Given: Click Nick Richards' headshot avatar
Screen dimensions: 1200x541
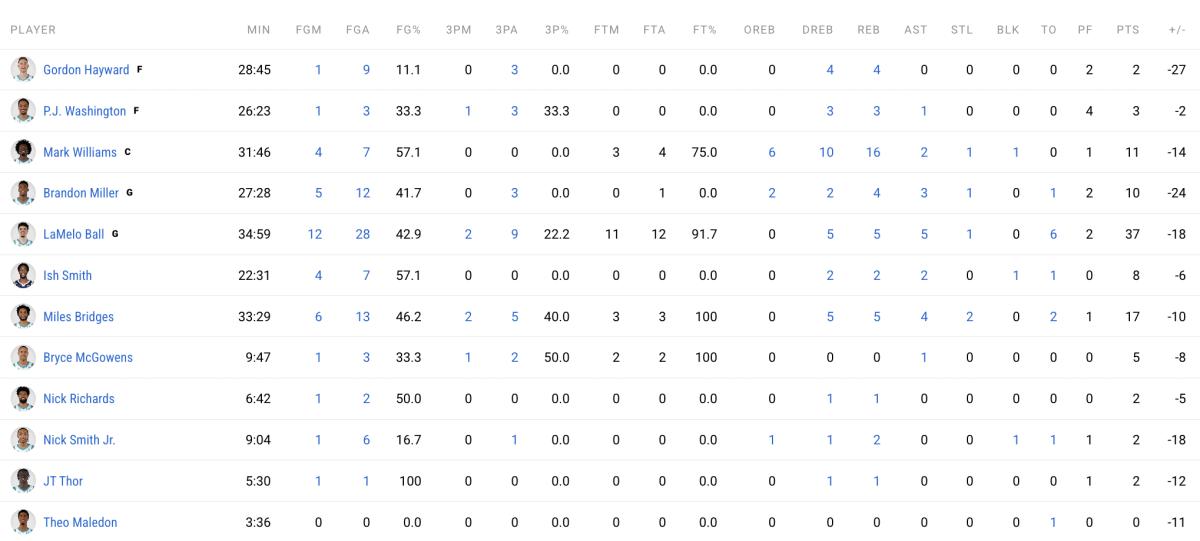Looking at the screenshot, I should (x=23, y=398).
